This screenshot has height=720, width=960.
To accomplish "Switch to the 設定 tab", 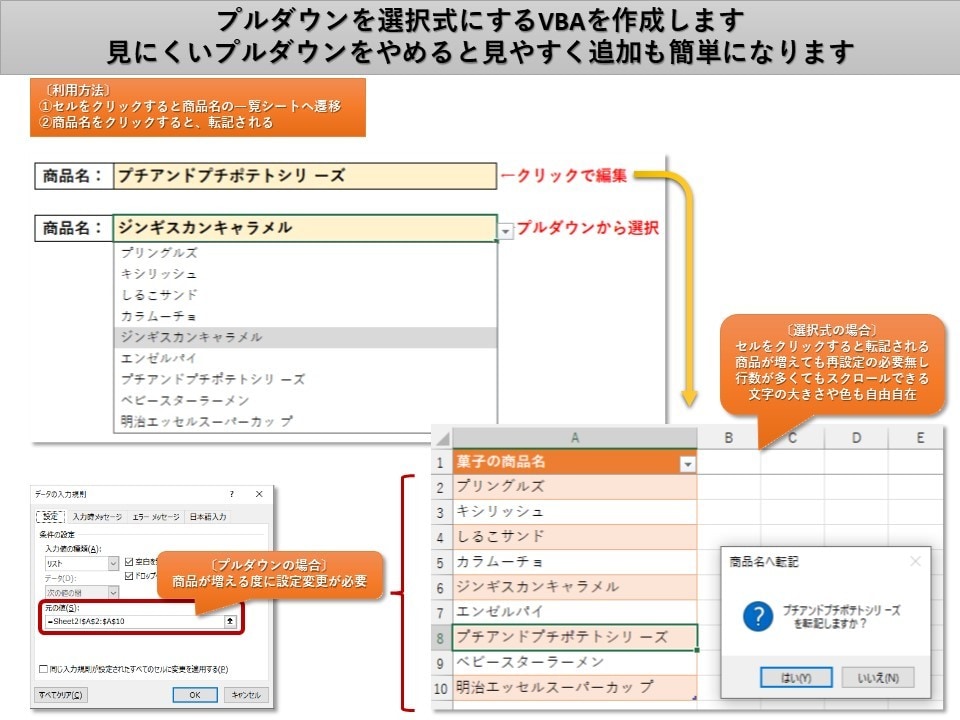I will click(x=51, y=516).
